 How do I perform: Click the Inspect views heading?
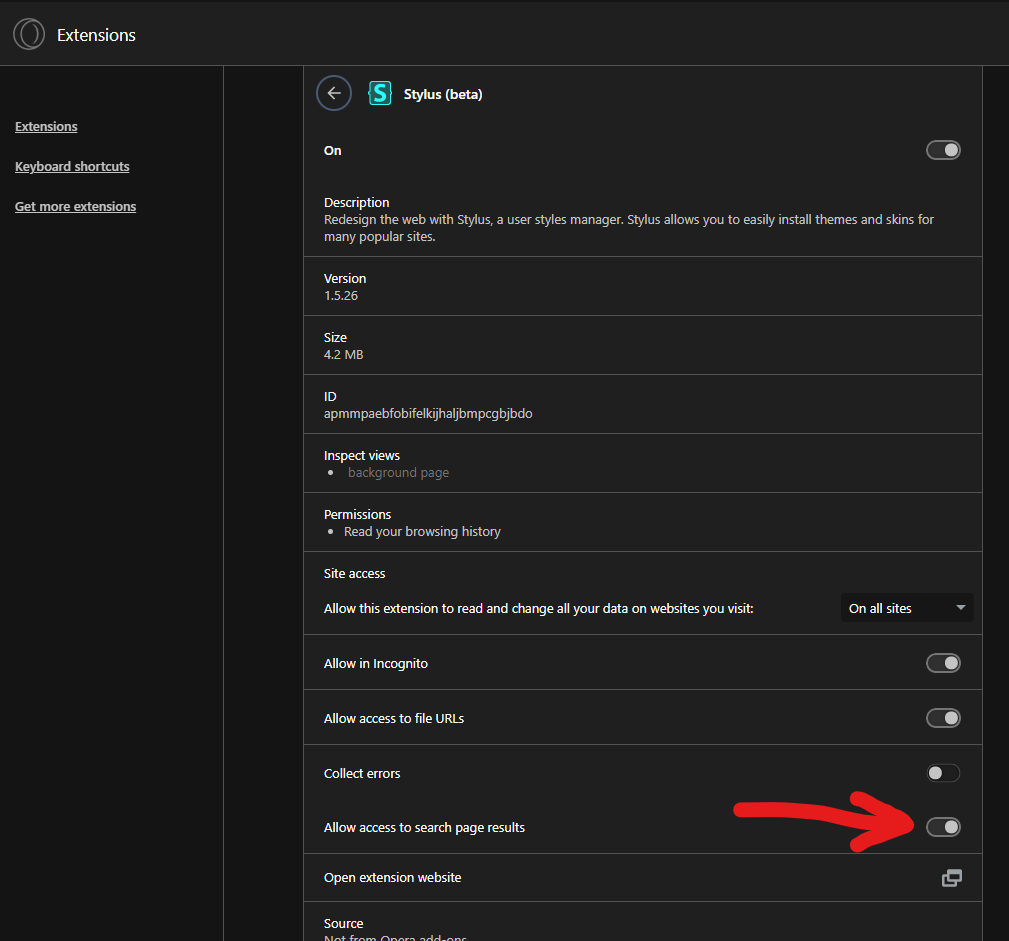point(362,455)
